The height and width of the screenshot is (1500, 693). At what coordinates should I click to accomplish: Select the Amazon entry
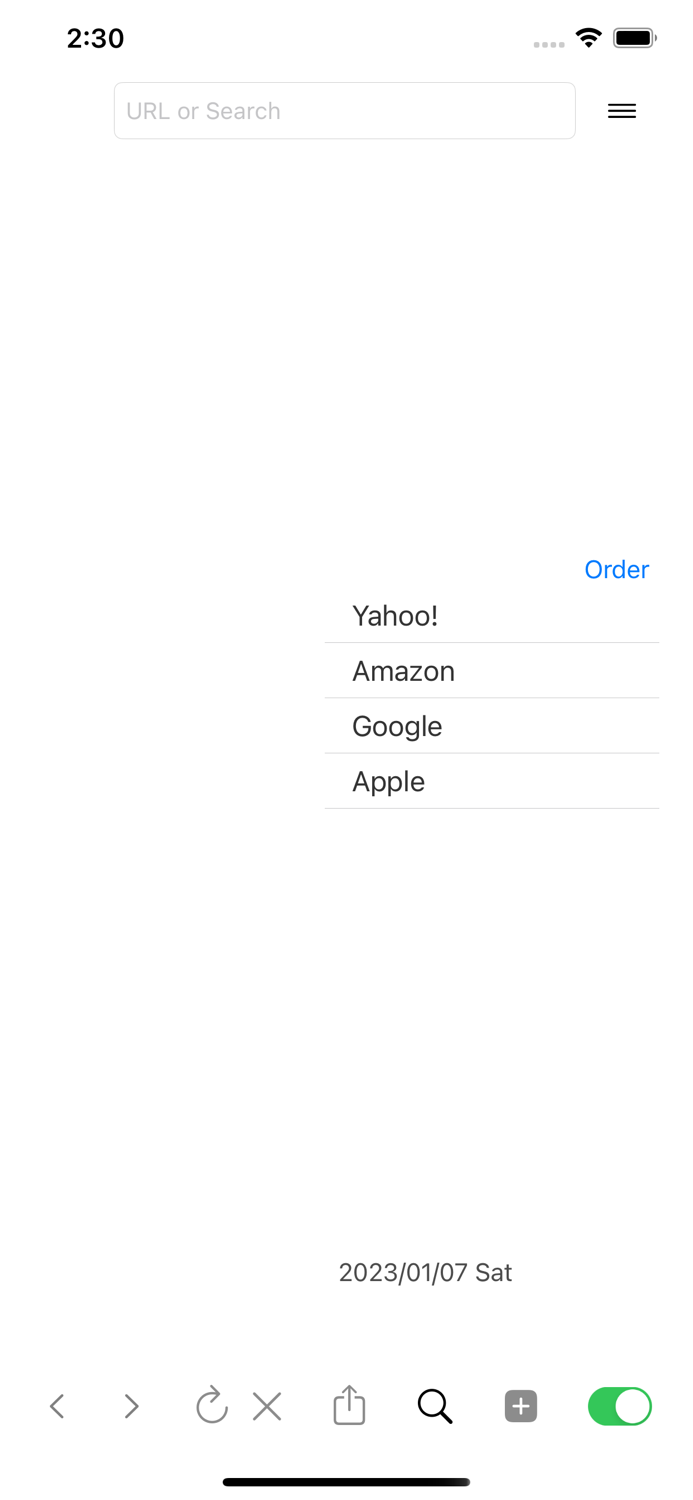(x=403, y=671)
